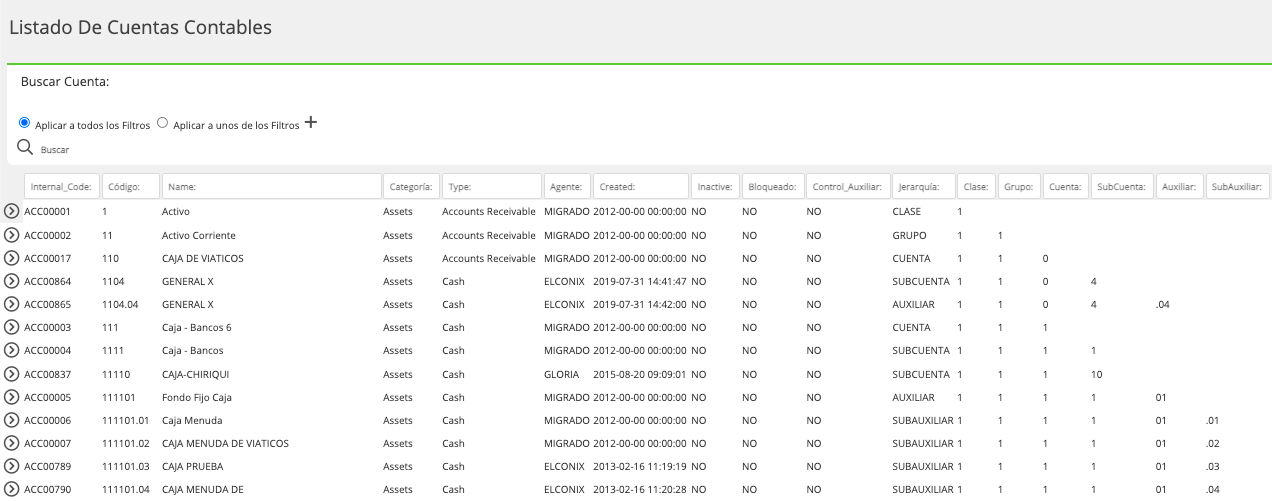Click the Código filter field

131,186
